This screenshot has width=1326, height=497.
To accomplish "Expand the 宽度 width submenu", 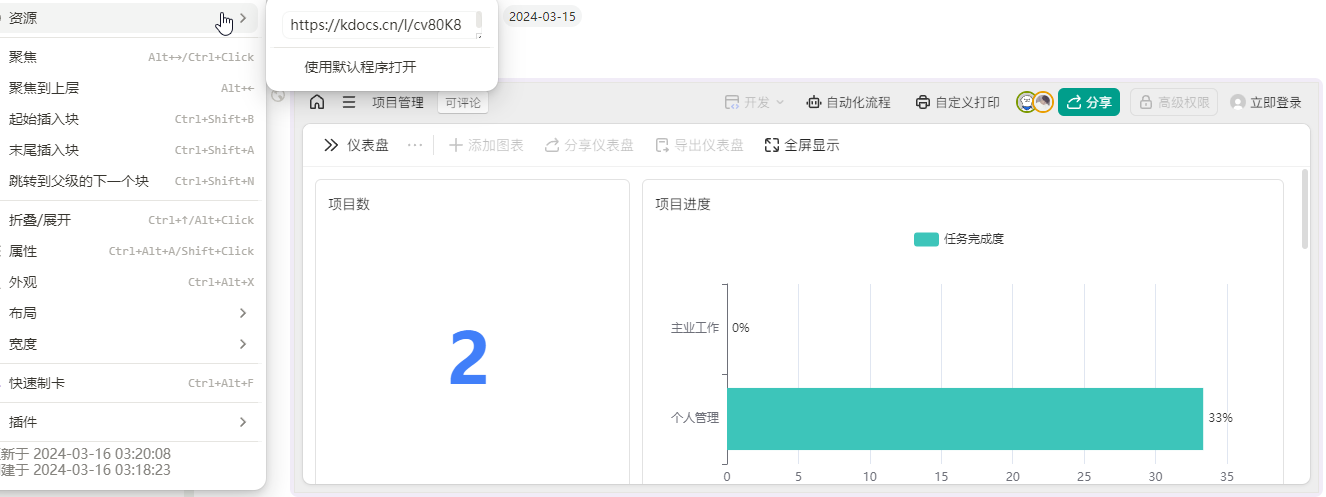I will (x=130, y=344).
